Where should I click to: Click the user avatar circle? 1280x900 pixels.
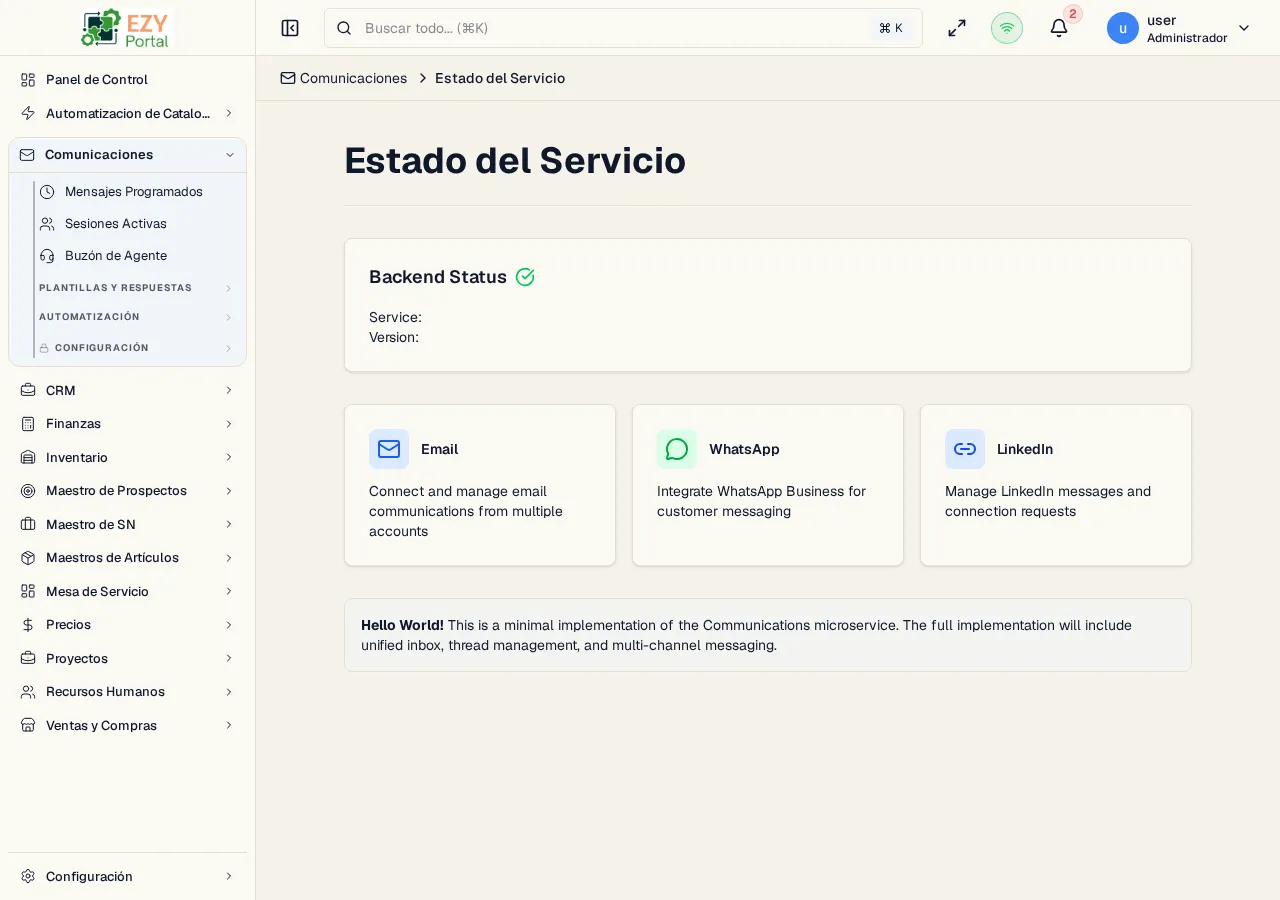1123,28
